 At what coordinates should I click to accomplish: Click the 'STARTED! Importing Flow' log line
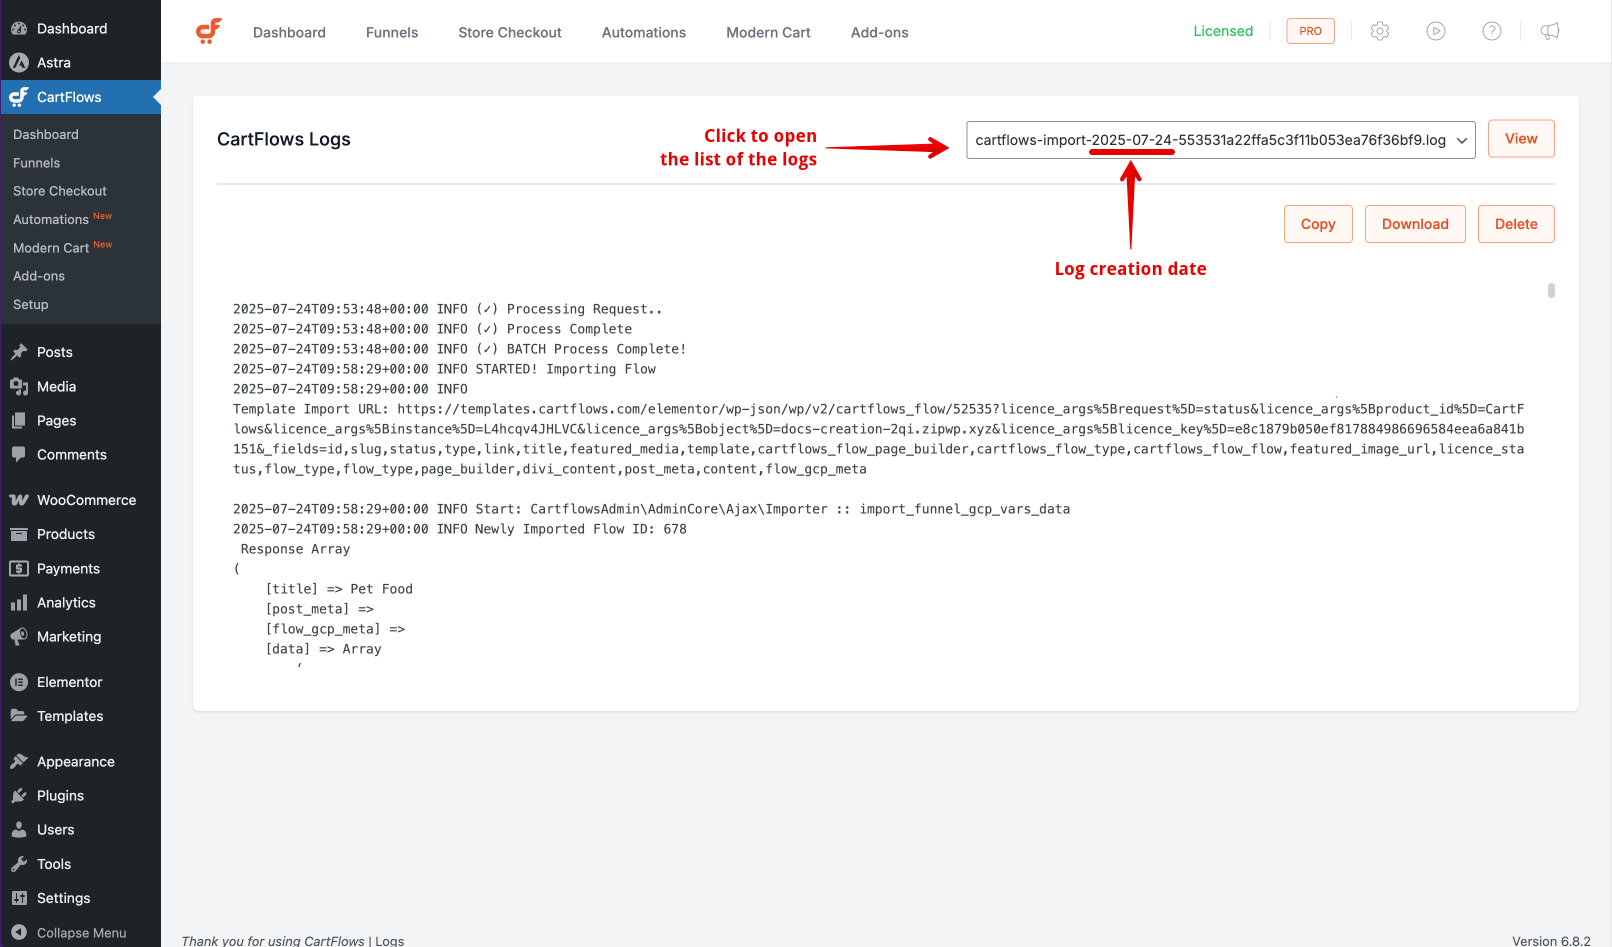pyautogui.click(x=444, y=369)
